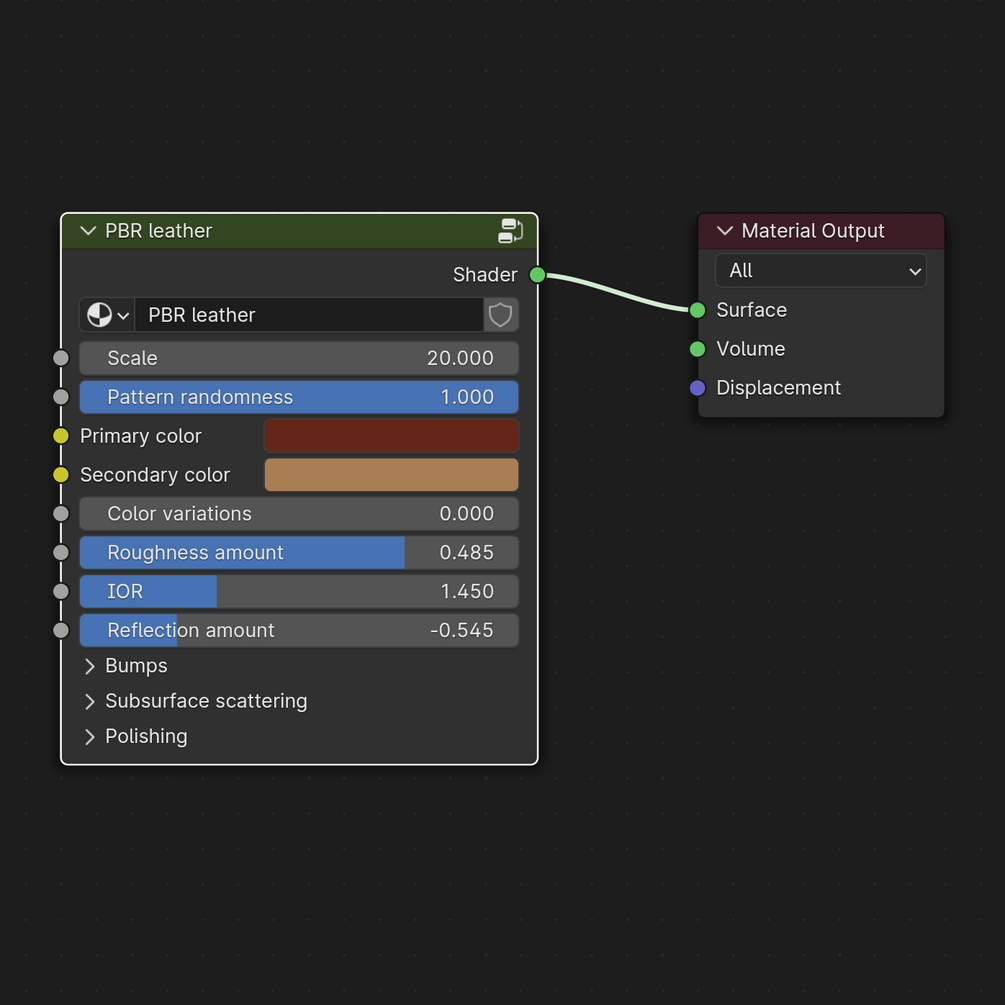This screenshot has width=1005, height=1005.
Task: Click the Shader output socket
Action: click(538, 274)
